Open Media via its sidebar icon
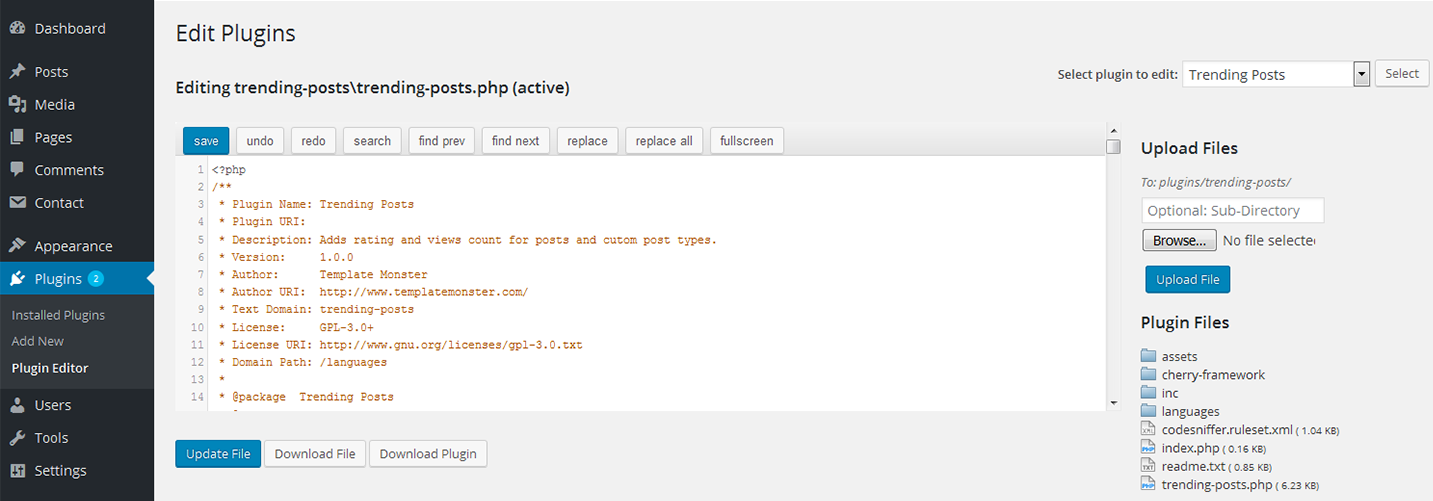 [17, 105]
